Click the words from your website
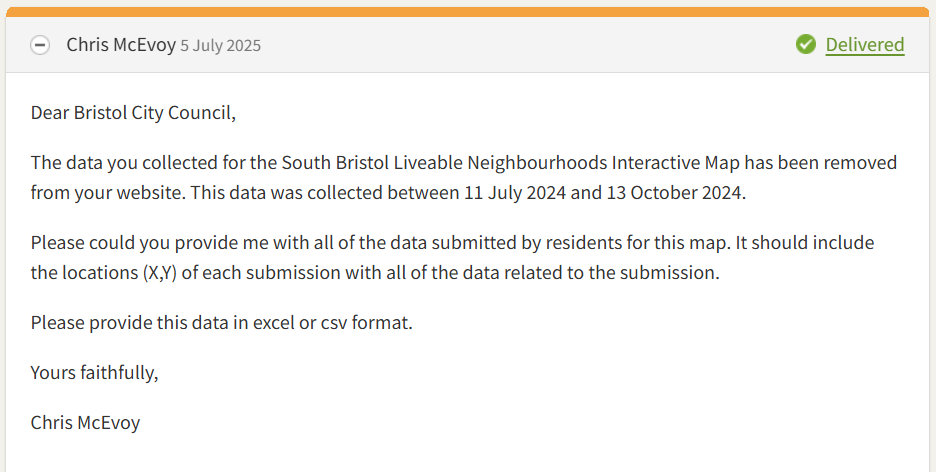The width and height of the screenshot is (936, 472). pyautogui.click(x=108, y=193)
